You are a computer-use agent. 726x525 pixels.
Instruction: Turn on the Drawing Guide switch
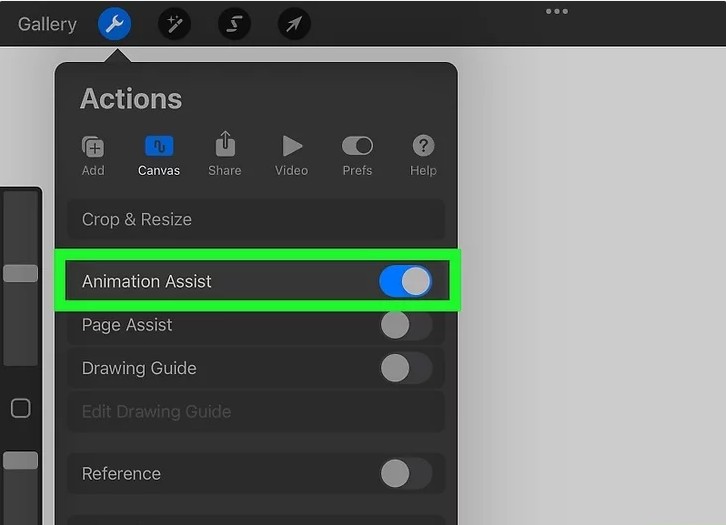click(406, 368)
